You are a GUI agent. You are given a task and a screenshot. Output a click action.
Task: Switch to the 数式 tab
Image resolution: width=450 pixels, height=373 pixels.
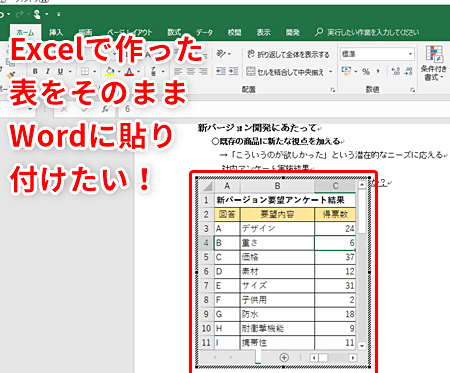pyautogui.click(x=174, y=32)
